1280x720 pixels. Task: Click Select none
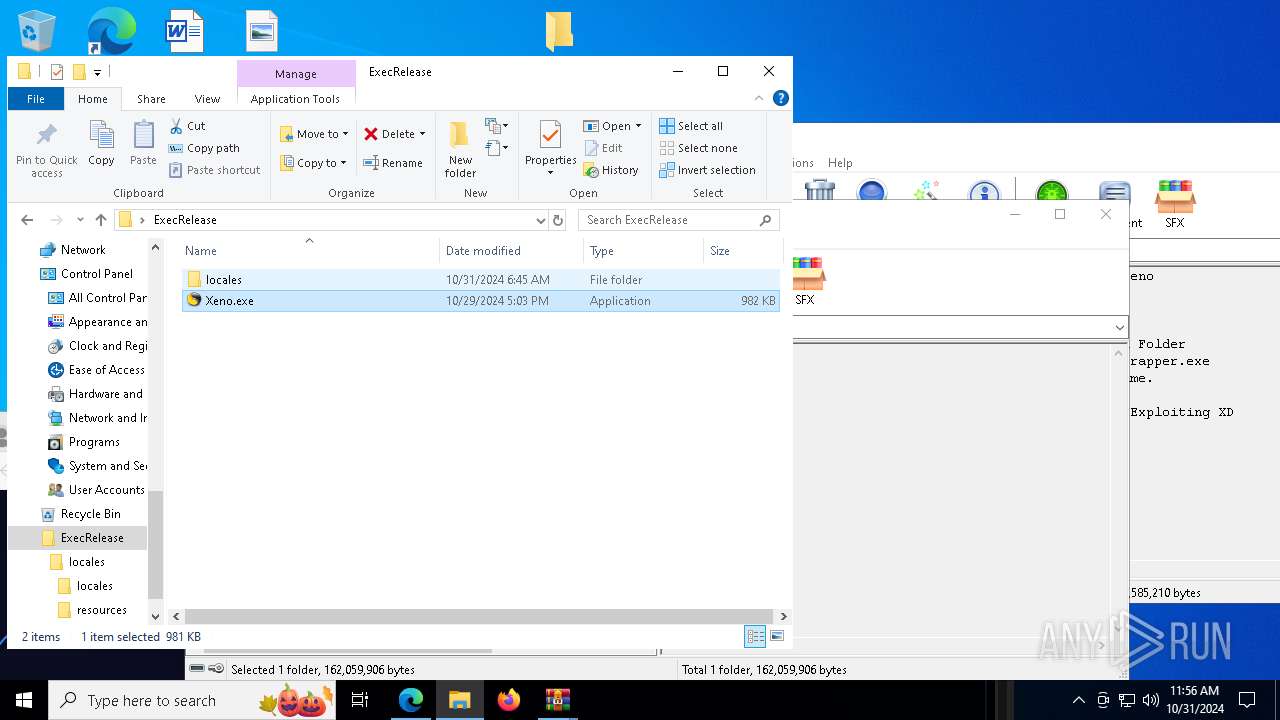click(x=698, y=148)
